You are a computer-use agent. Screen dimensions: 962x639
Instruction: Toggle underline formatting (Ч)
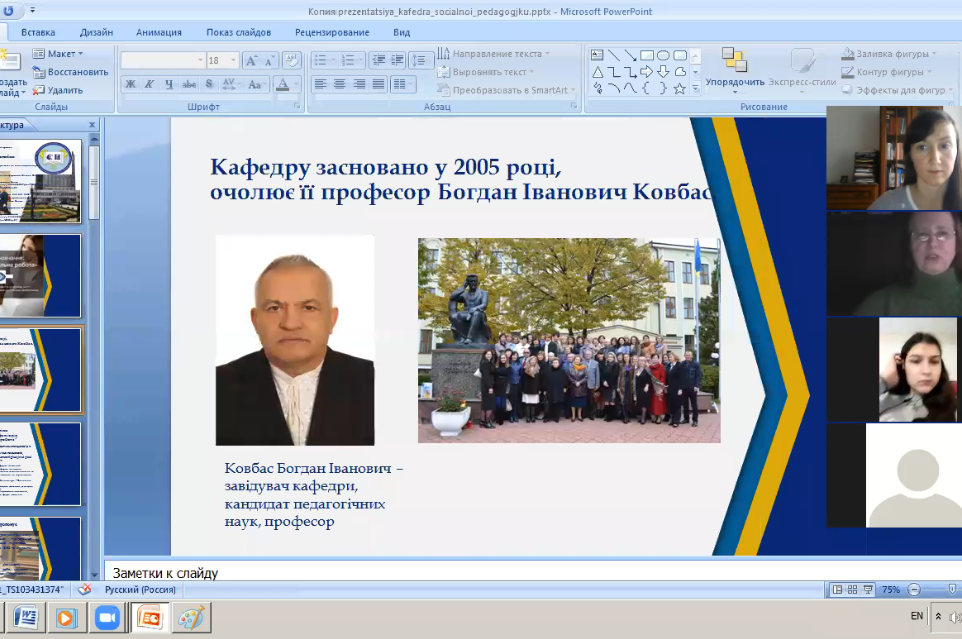click(x=168, y=85)
